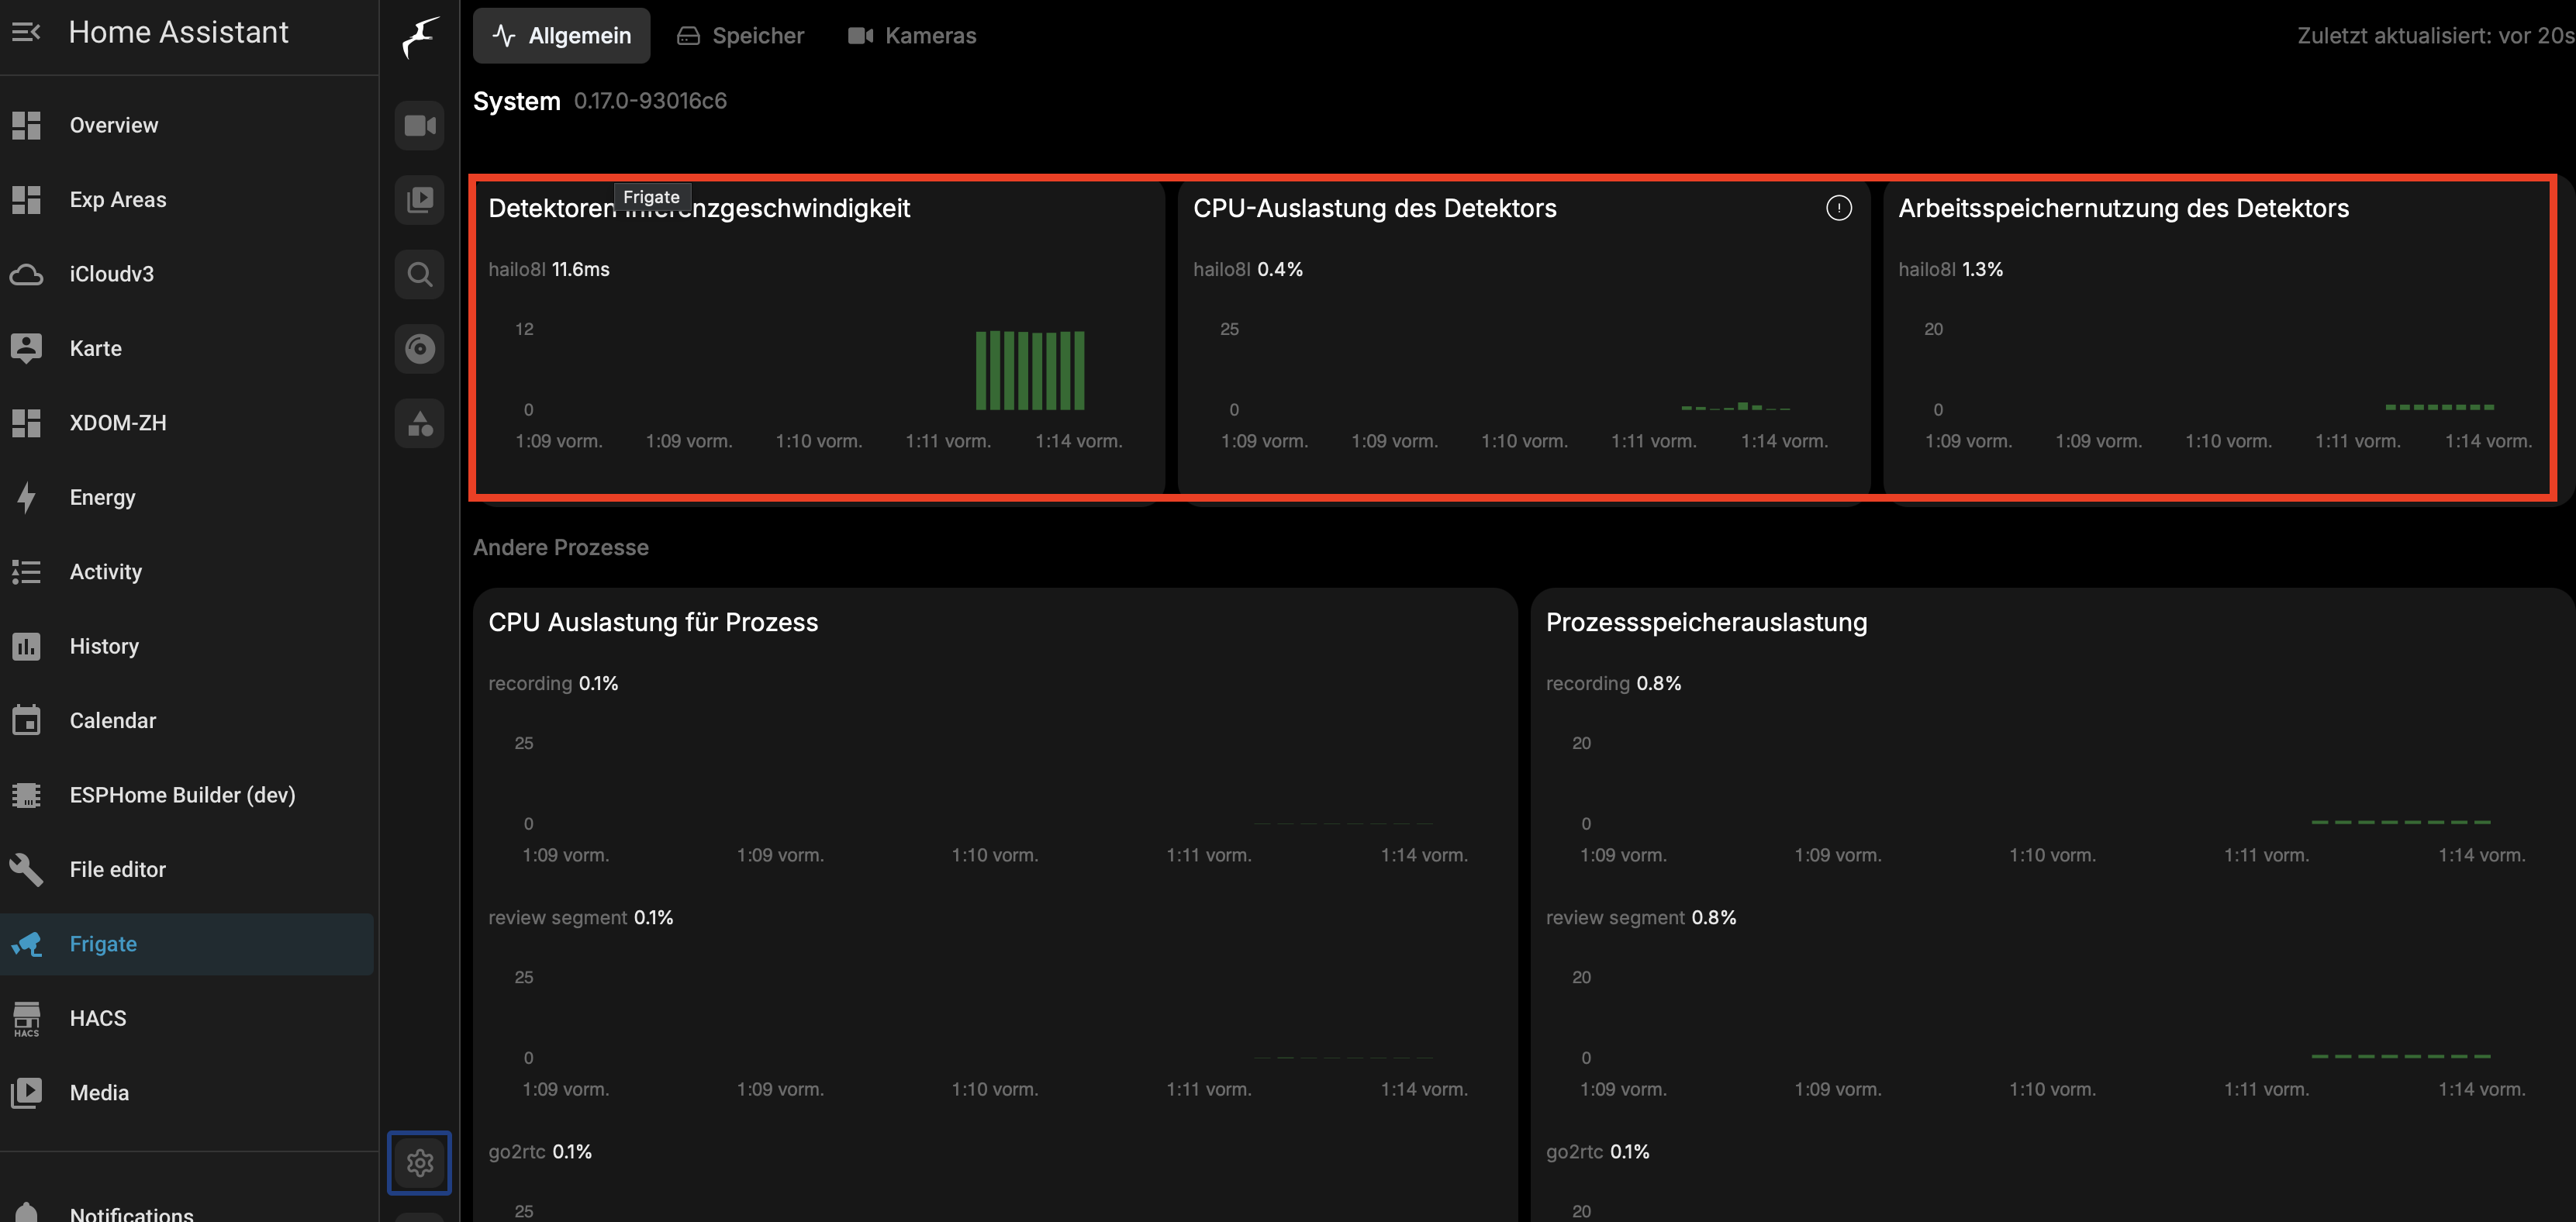Open File editor from sidebar

[x=117, y=869]
